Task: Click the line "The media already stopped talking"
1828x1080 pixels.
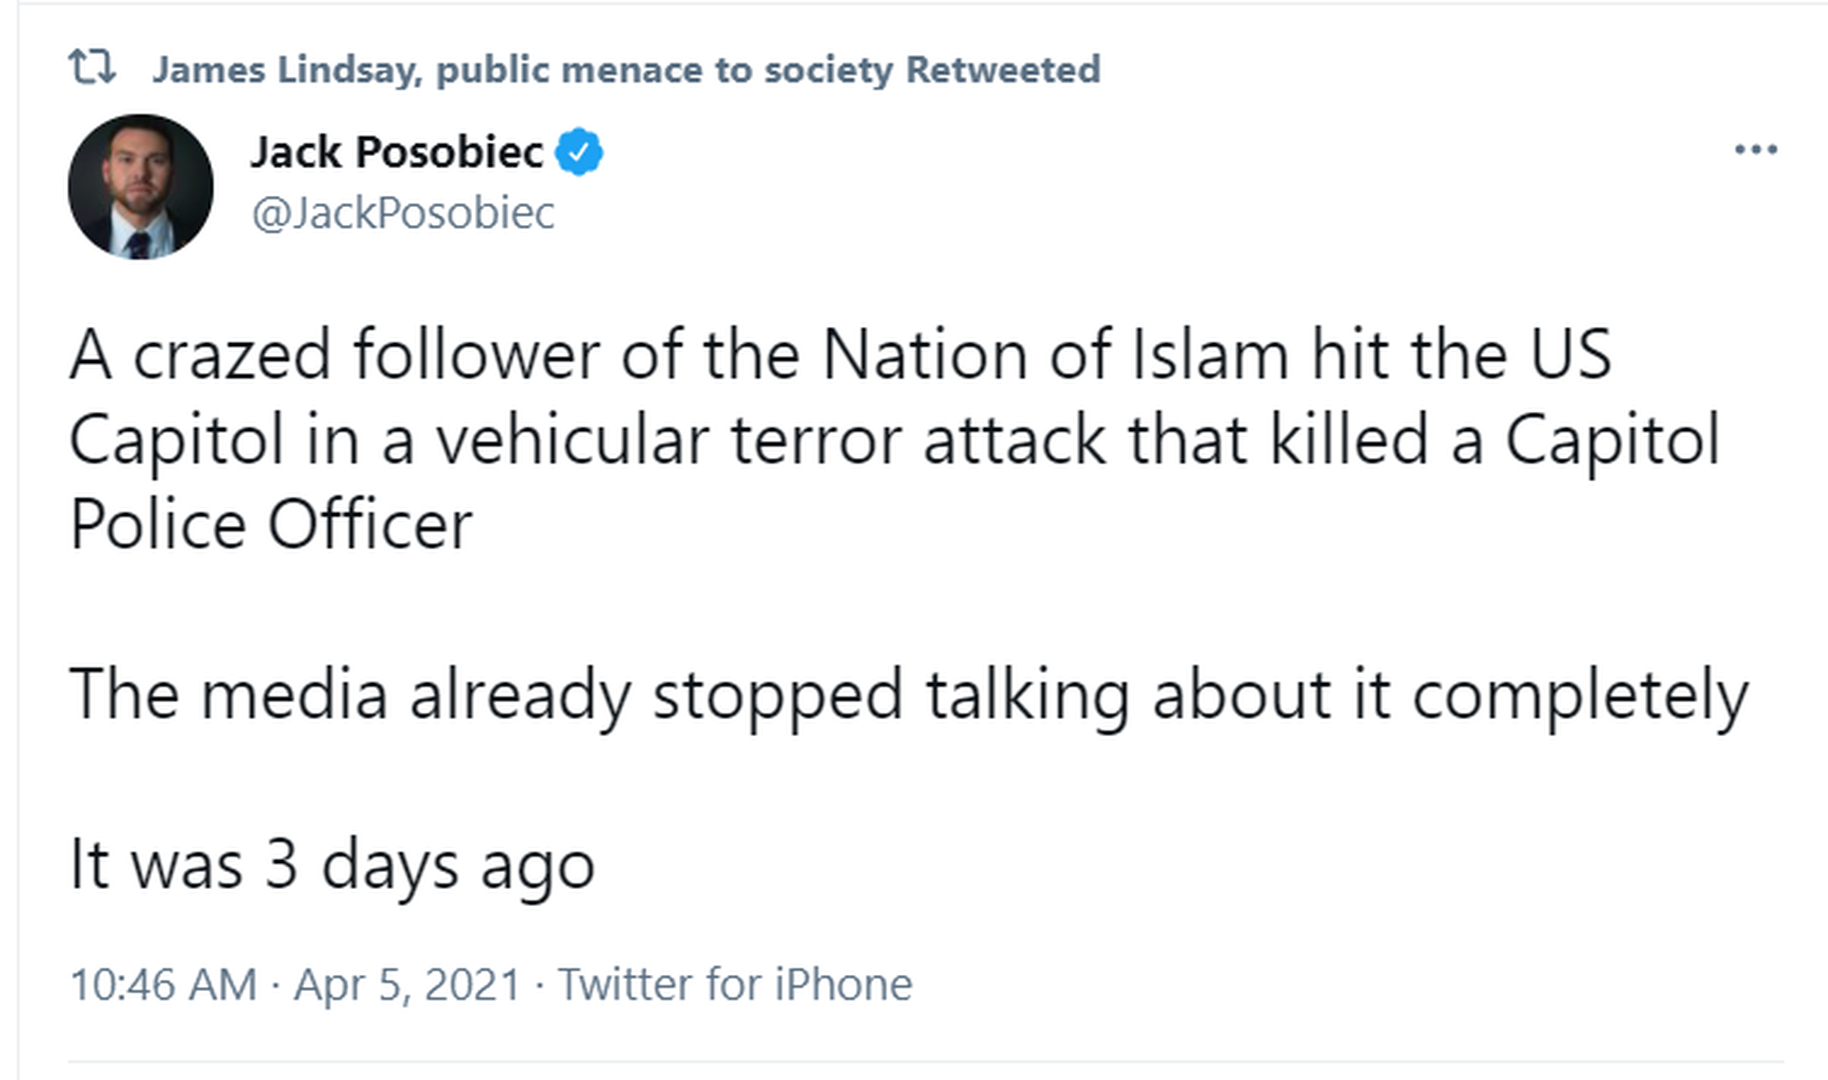Action: point(908,694)
